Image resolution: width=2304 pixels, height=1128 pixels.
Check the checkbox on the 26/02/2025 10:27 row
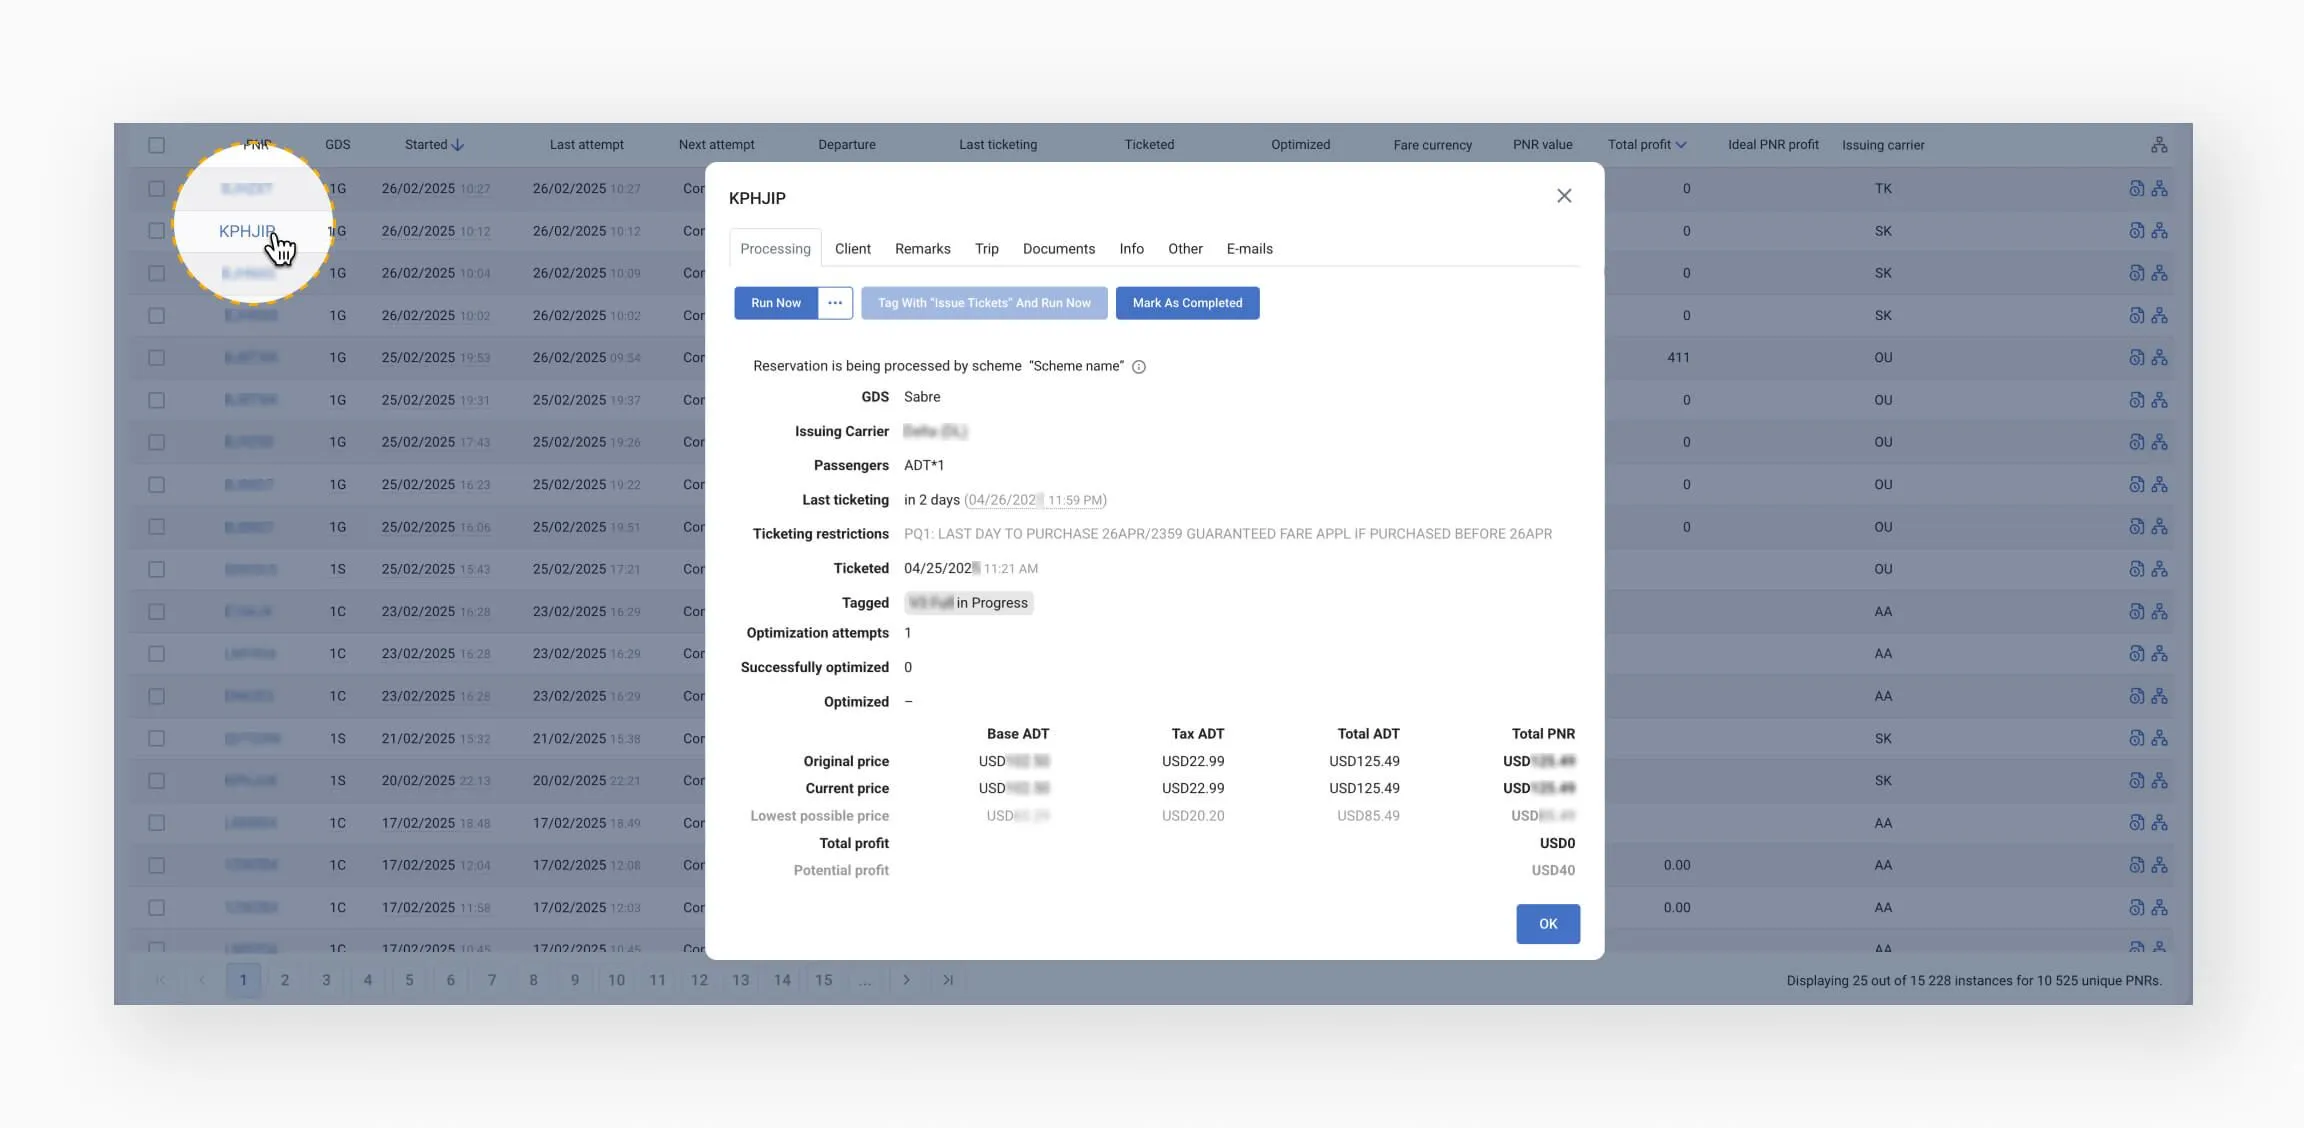click(157, 188)
